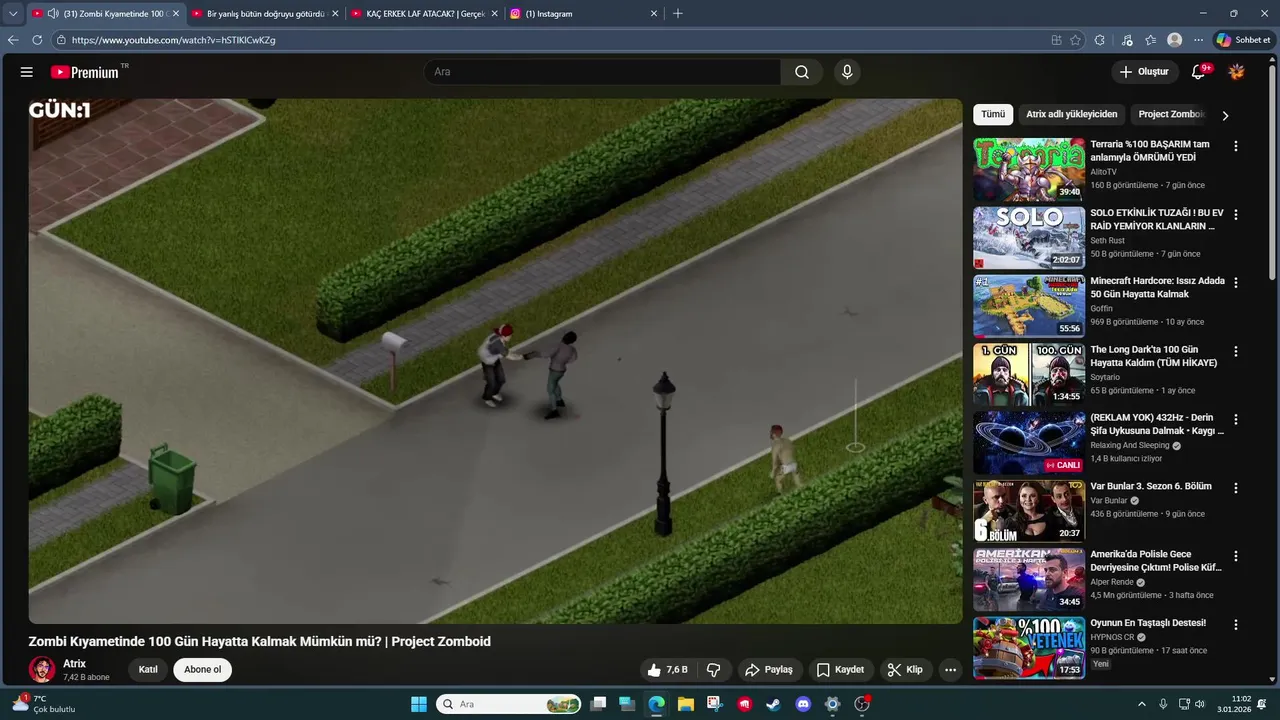Show hidden system tray icons chevron

pos(1142,704)
